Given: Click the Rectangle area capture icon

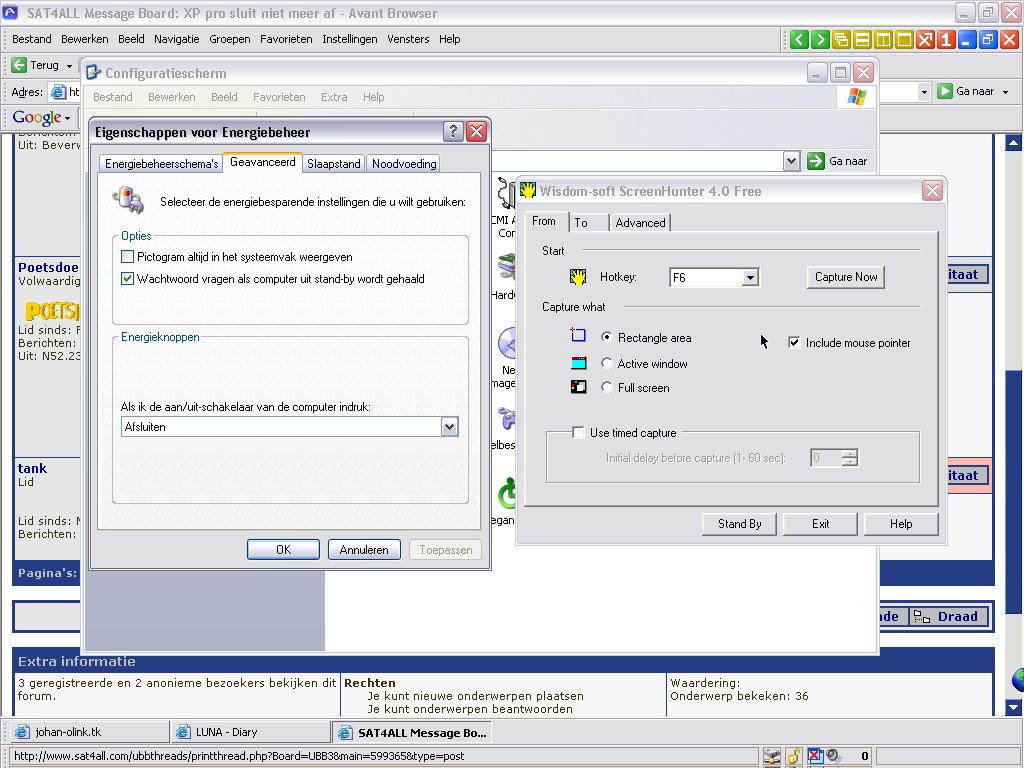Looking at the screenshot, I should coord(578,336).
